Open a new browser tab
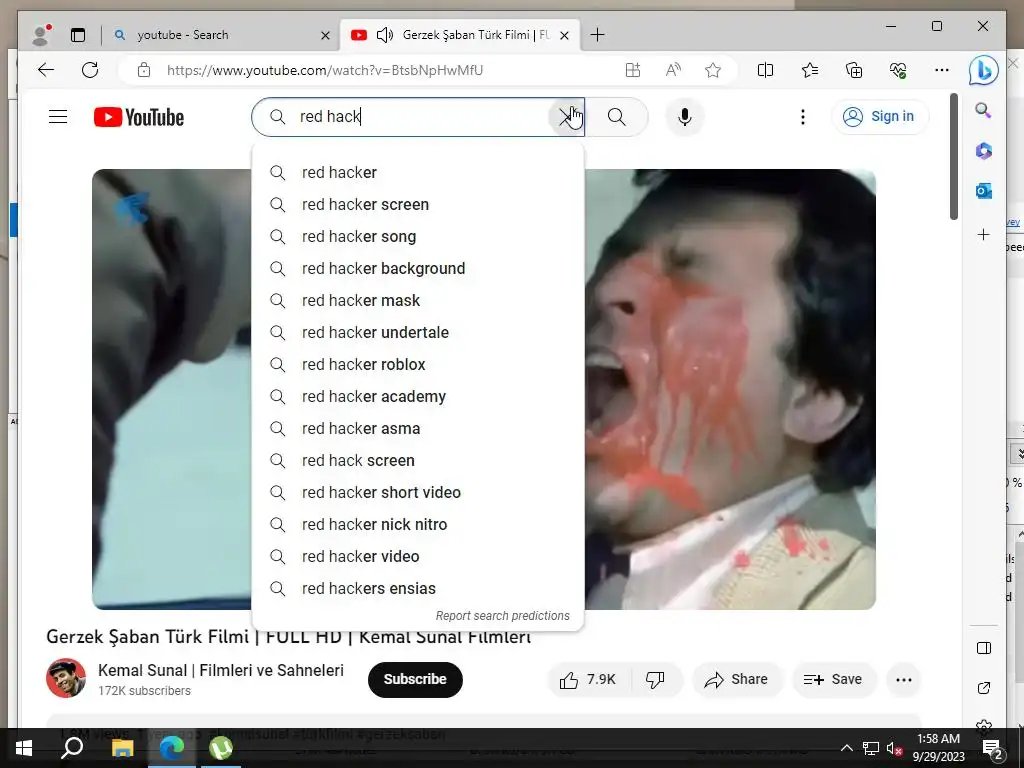The image size is (1024, 768). (597, 35)
